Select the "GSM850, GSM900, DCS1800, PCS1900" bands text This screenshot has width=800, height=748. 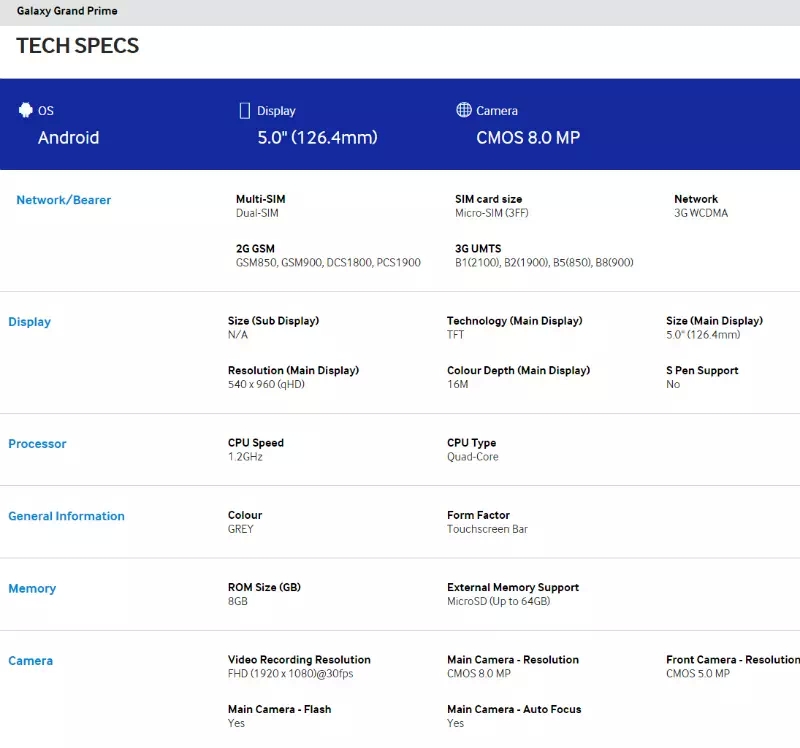click(328, 262)
